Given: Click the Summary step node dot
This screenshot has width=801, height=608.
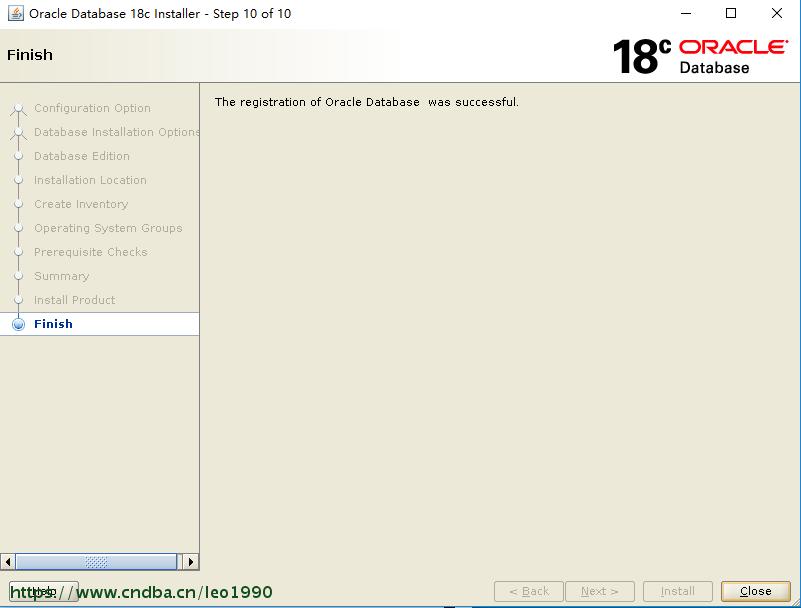Looking at the screenshot, I should [x=18, y=276].
